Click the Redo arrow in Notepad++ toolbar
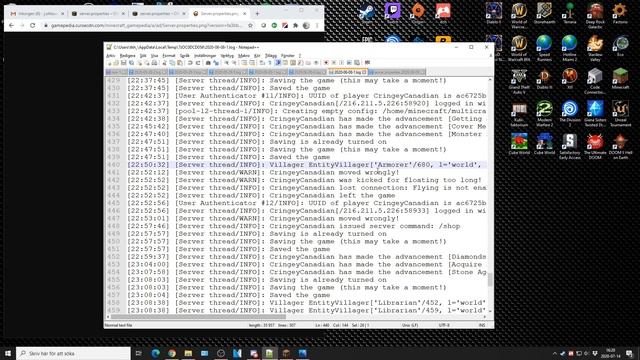640x360 pixels. [198, 63]
